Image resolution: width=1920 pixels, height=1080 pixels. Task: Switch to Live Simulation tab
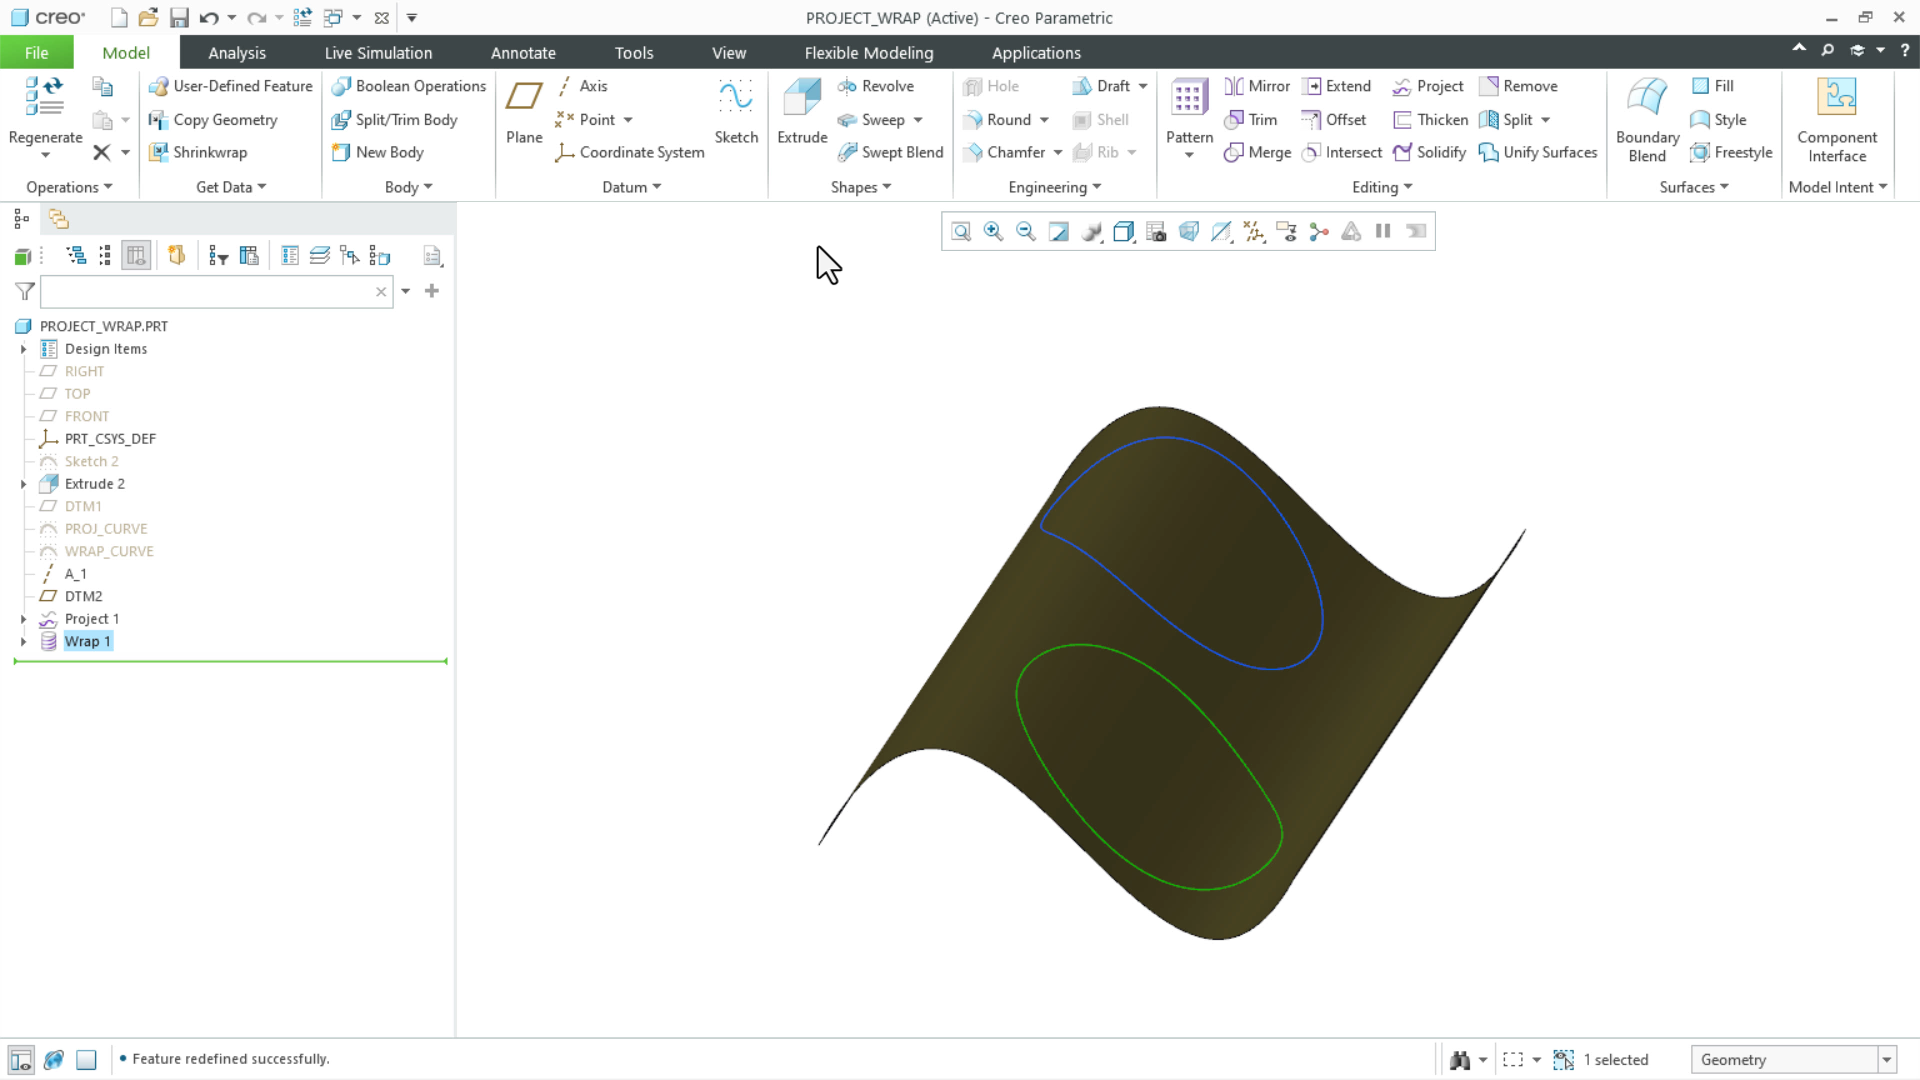point(378,52)
